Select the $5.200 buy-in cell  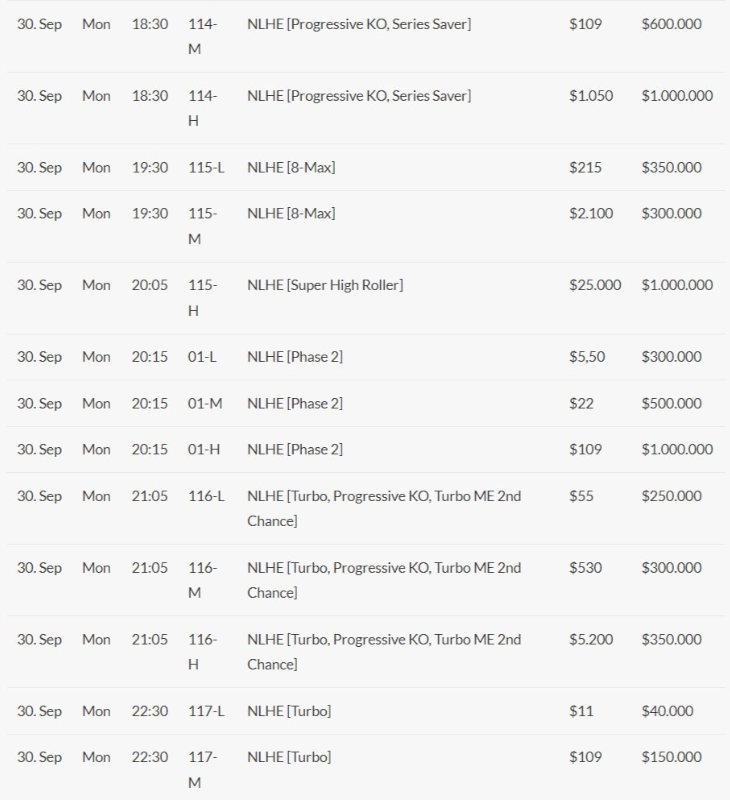591,639
